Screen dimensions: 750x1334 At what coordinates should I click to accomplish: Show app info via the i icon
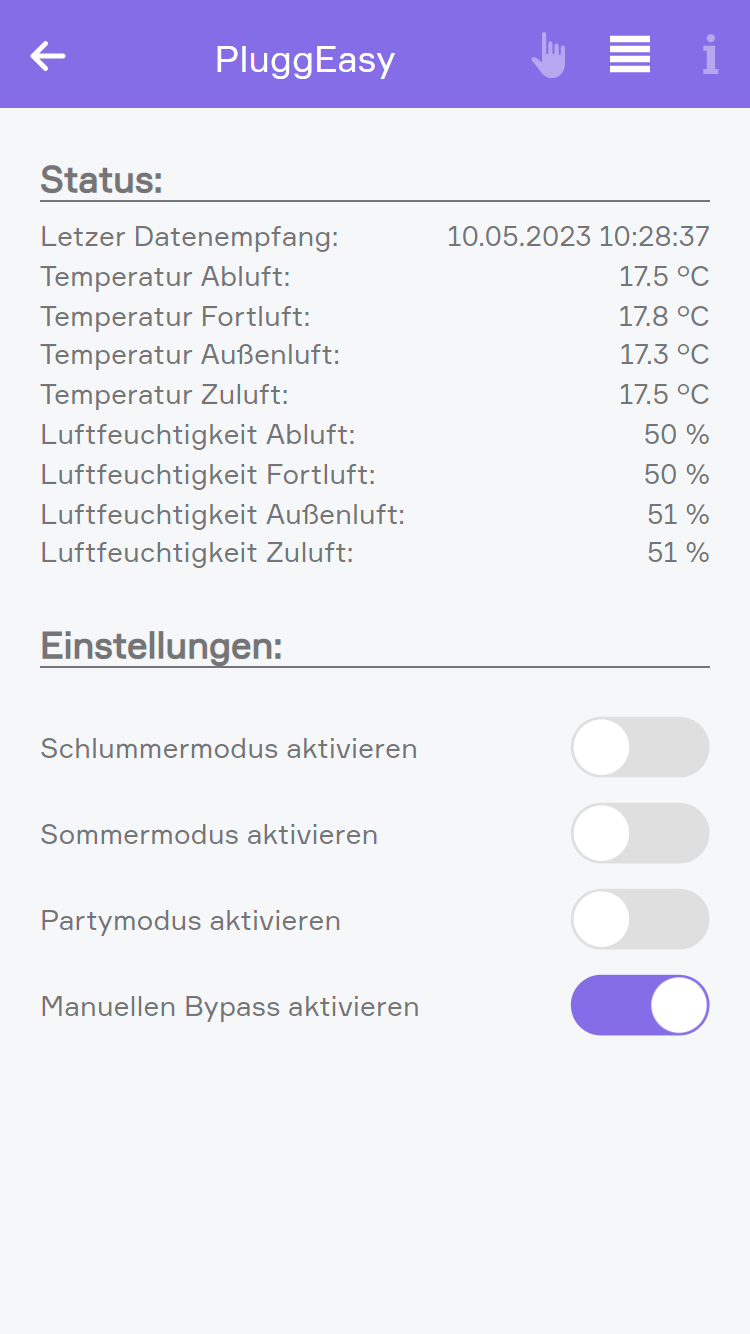coord(710,55)
